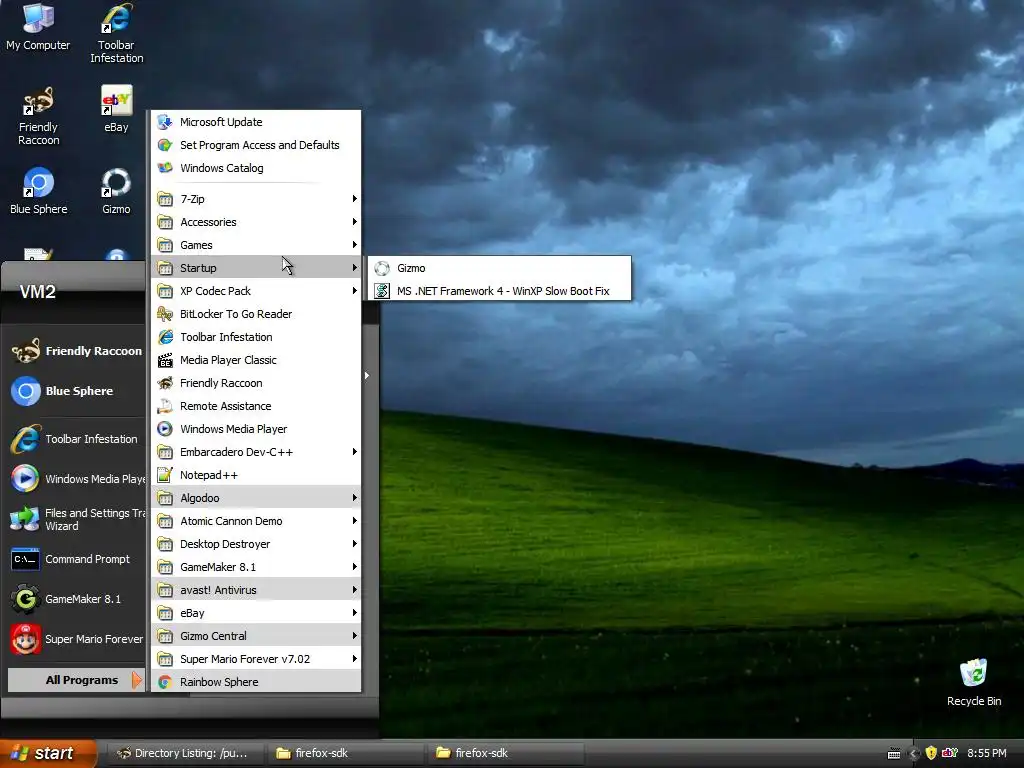Click Media Player Classic clapperboard icon
This screenshot has width=1024, height=768.
click(x=165, y=360)
